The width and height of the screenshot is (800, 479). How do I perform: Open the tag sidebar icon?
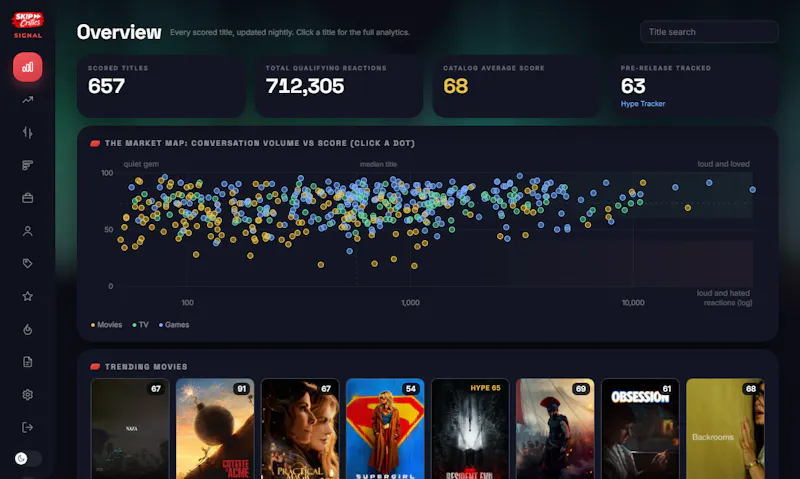pyautogui.click(x=28, y=263)
